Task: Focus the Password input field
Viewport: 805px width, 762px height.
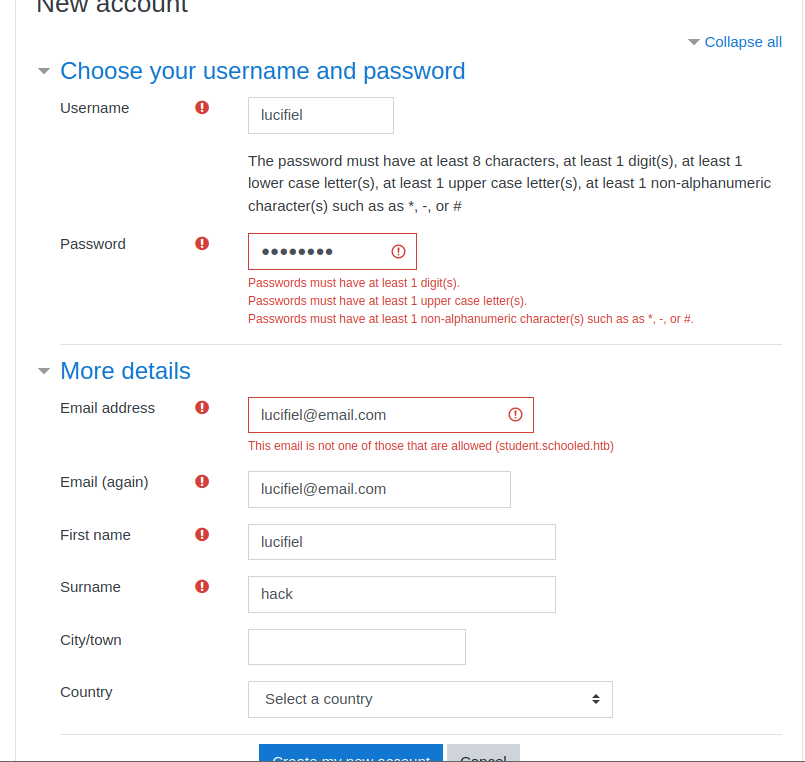Action: click(332, 252)
